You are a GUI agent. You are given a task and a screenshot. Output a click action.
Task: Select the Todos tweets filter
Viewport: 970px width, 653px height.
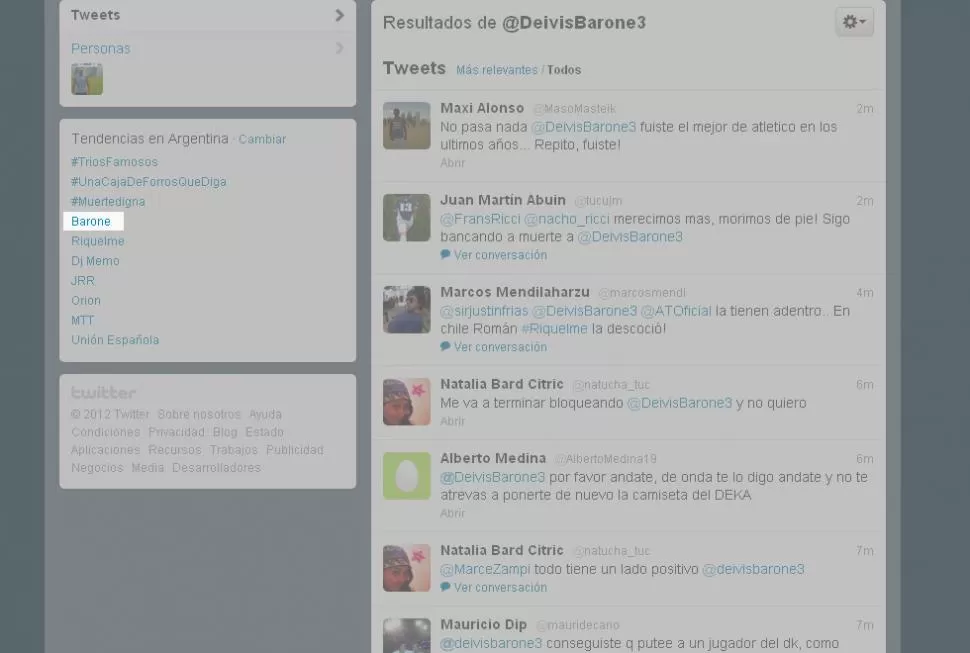[x=563, y=70]
